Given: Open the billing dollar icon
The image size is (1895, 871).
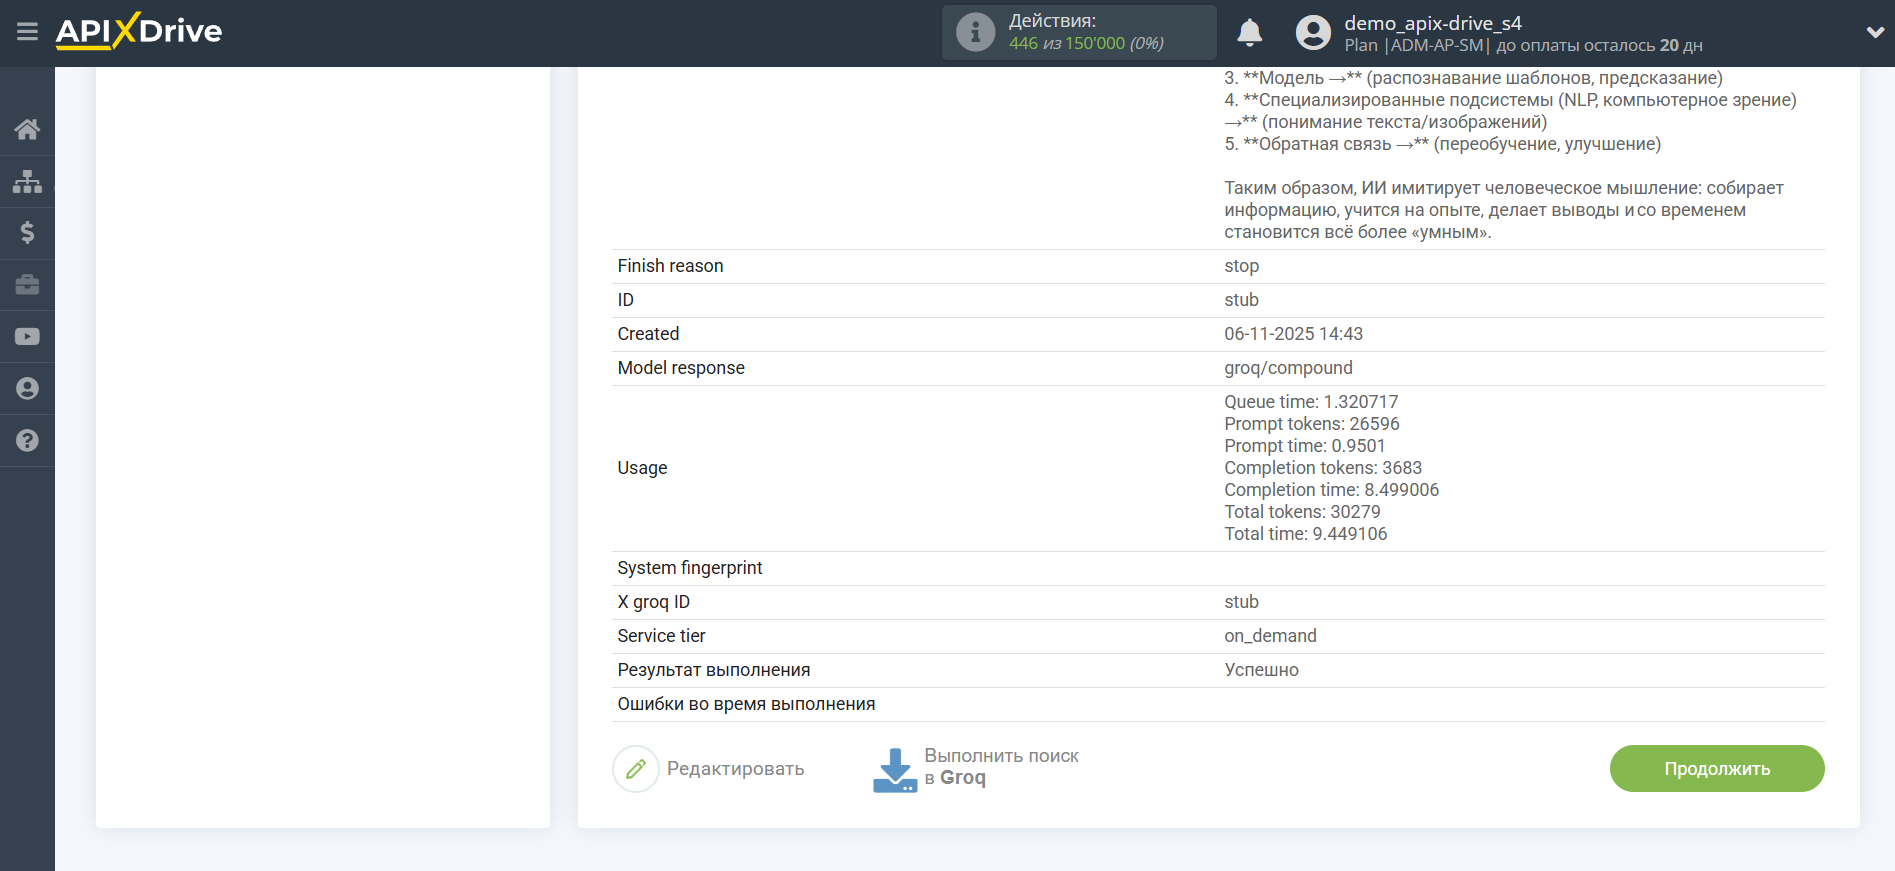Looking at the screenshot, I should [x=27, y=233].
